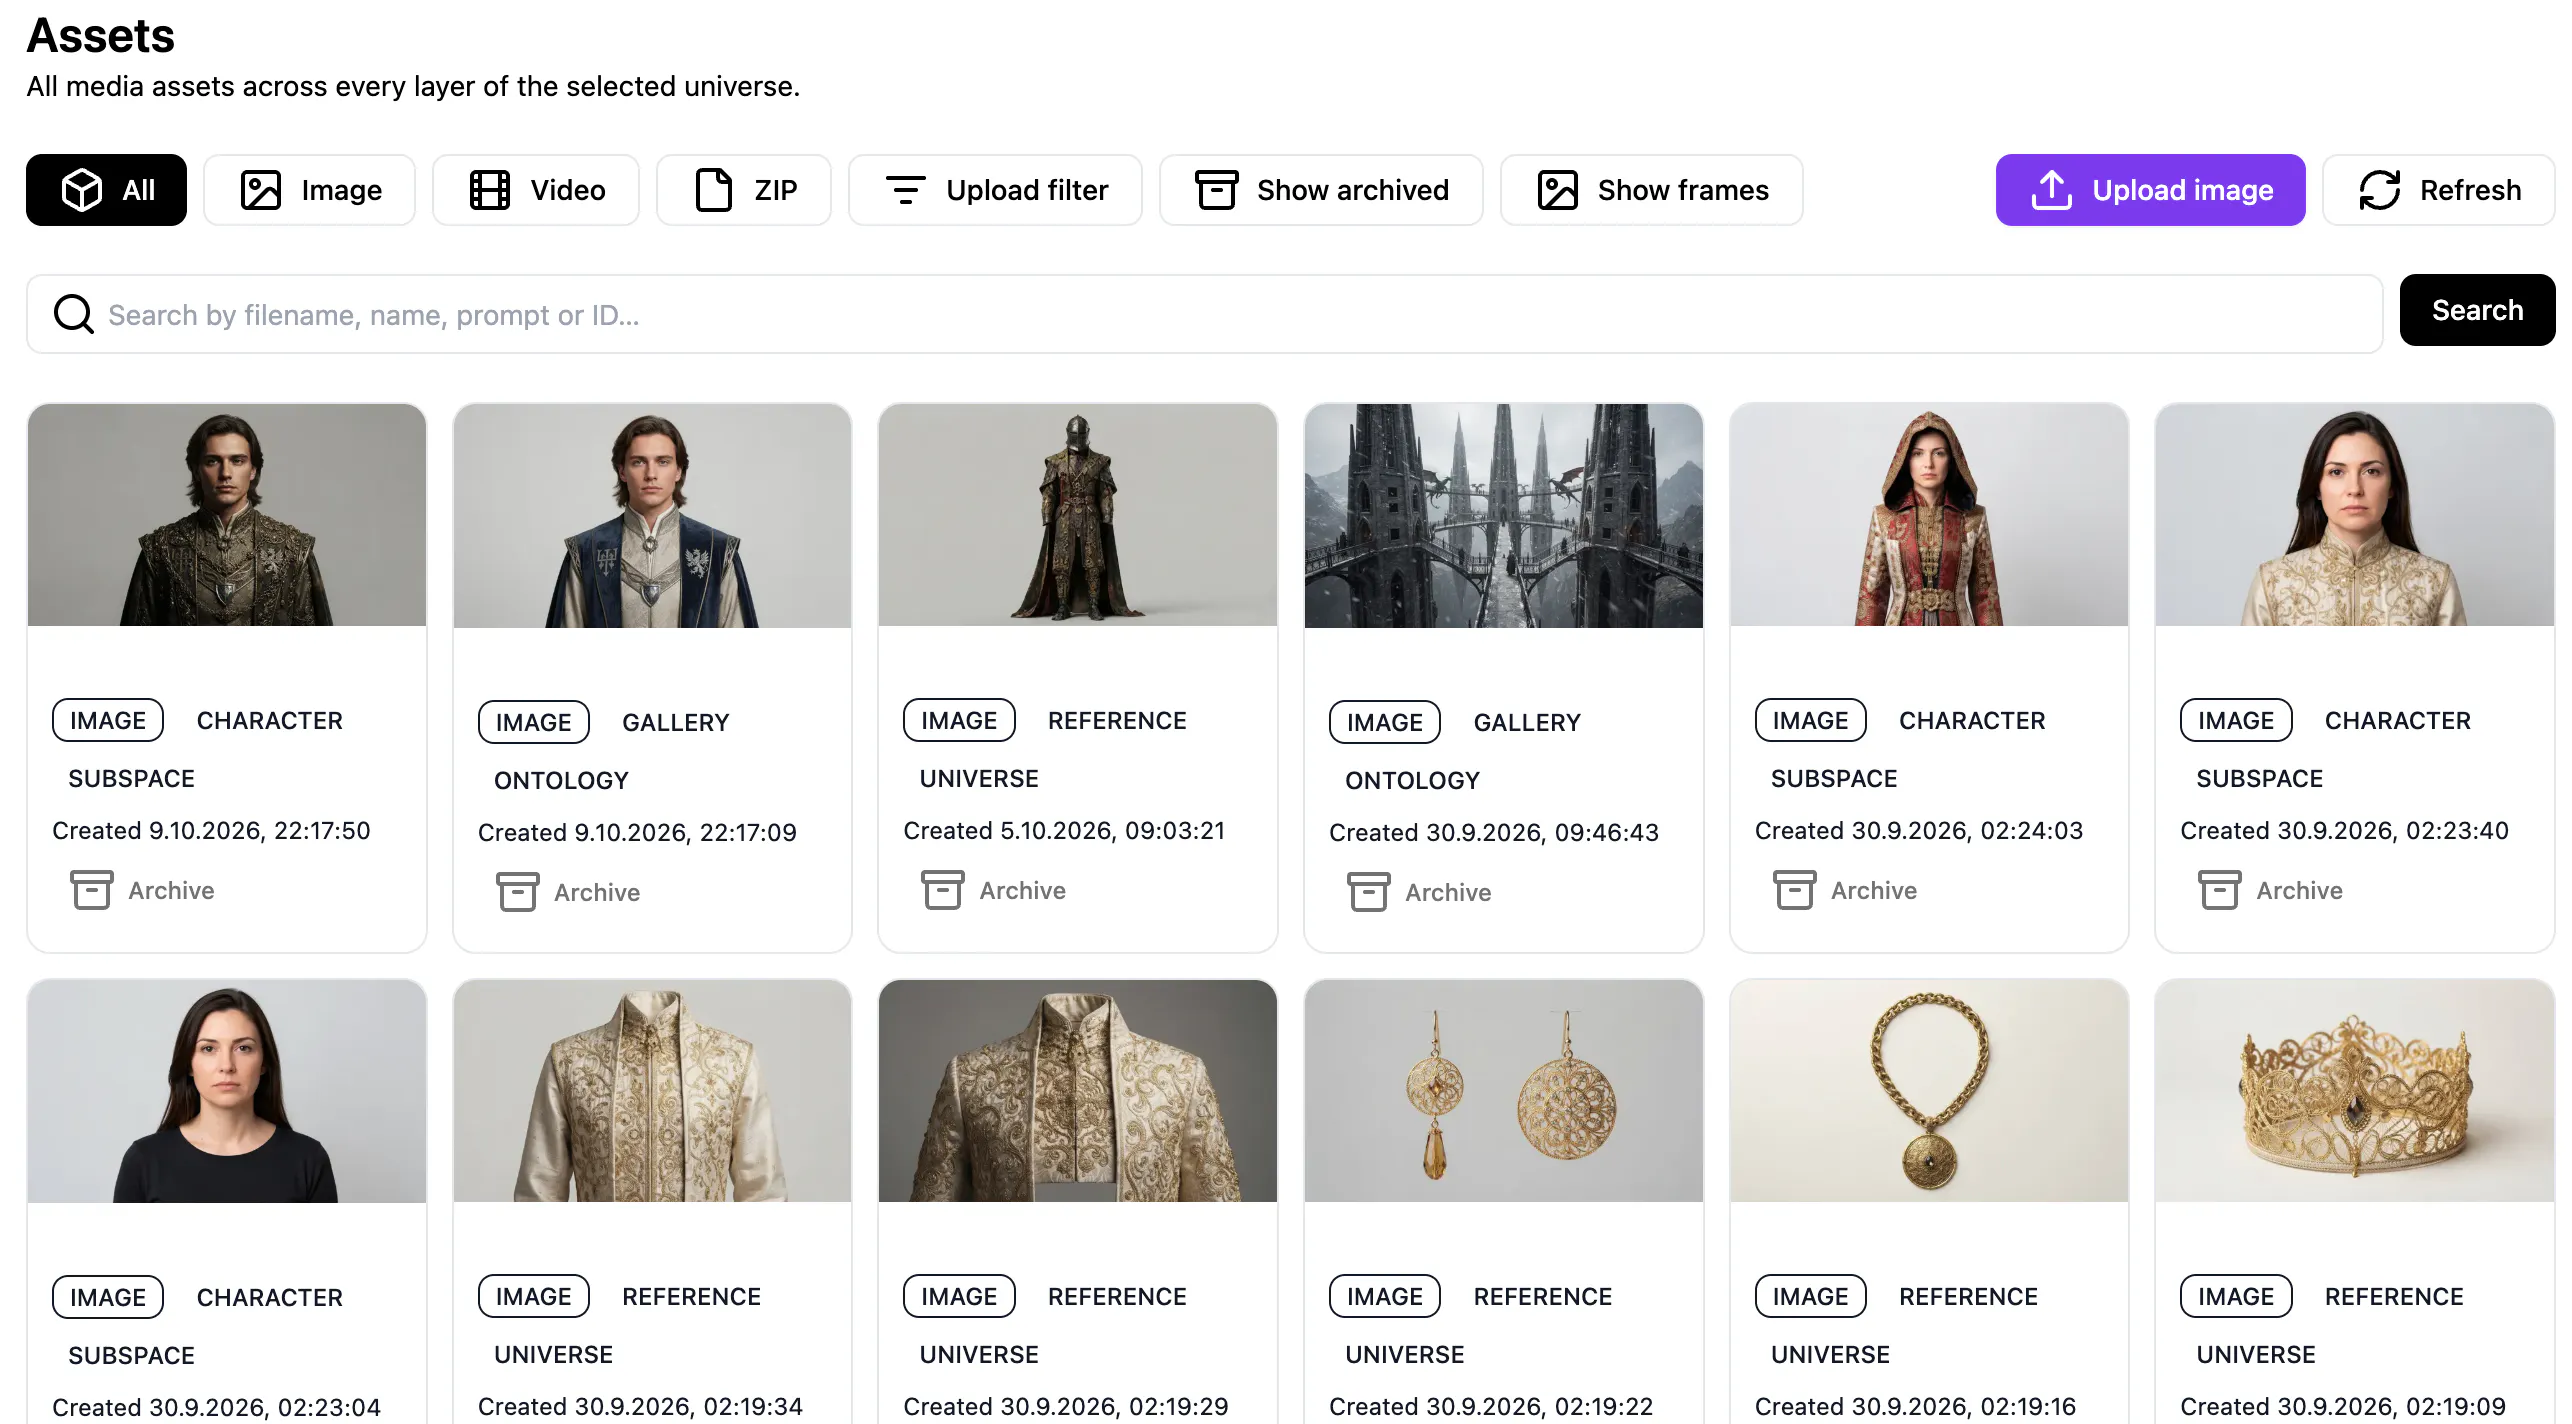This screenshot has width=2572, height=1424.
Task: Click the filter lines icon on Upload filter
Action: click(906, 190)
